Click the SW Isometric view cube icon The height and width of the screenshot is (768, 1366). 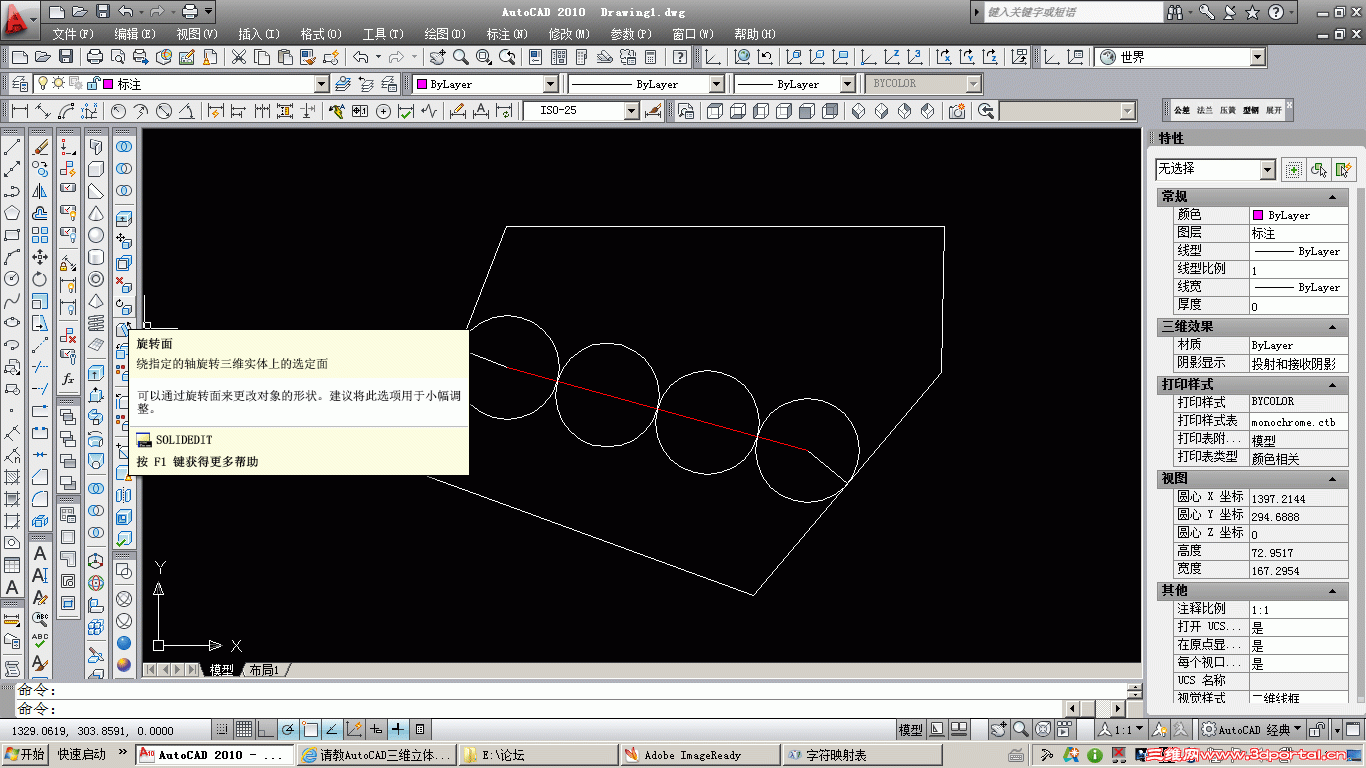858,111
